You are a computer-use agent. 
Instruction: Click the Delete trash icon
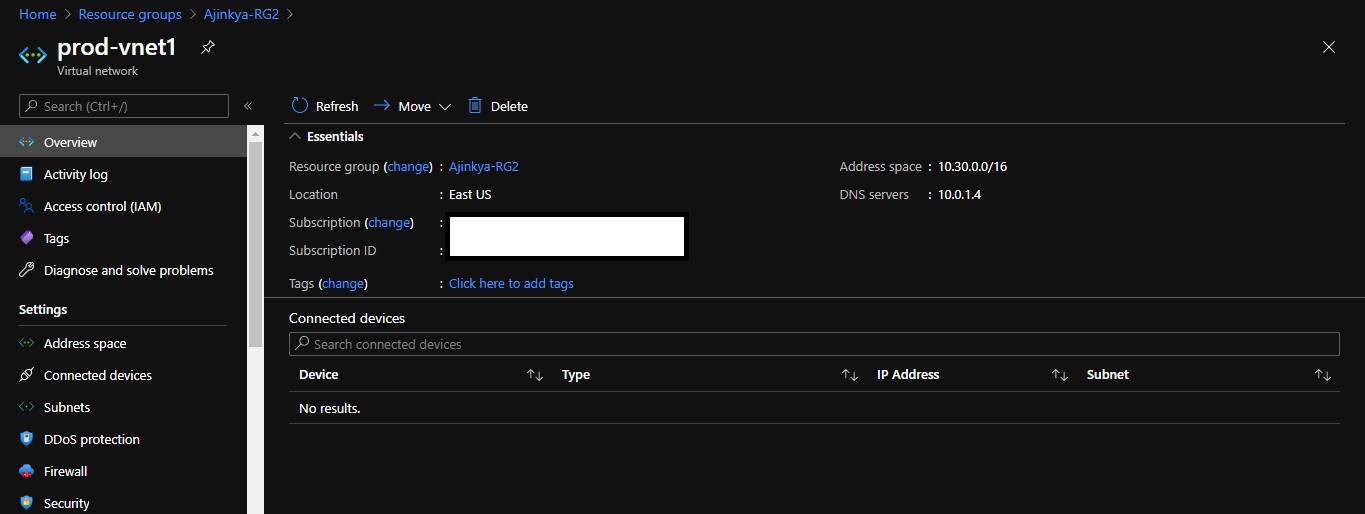[475, 105]
